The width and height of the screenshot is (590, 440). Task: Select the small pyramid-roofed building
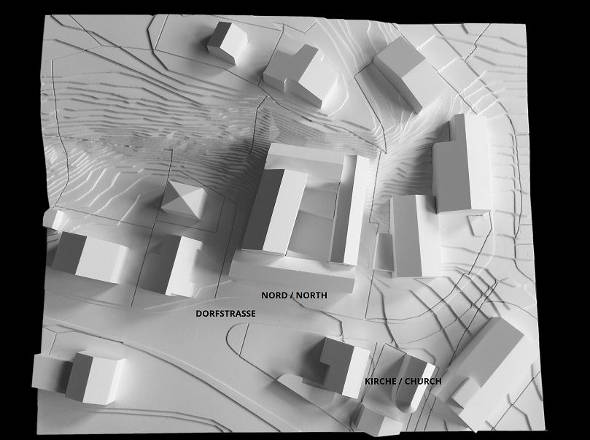pyautogui.click(x=184, y=199)
